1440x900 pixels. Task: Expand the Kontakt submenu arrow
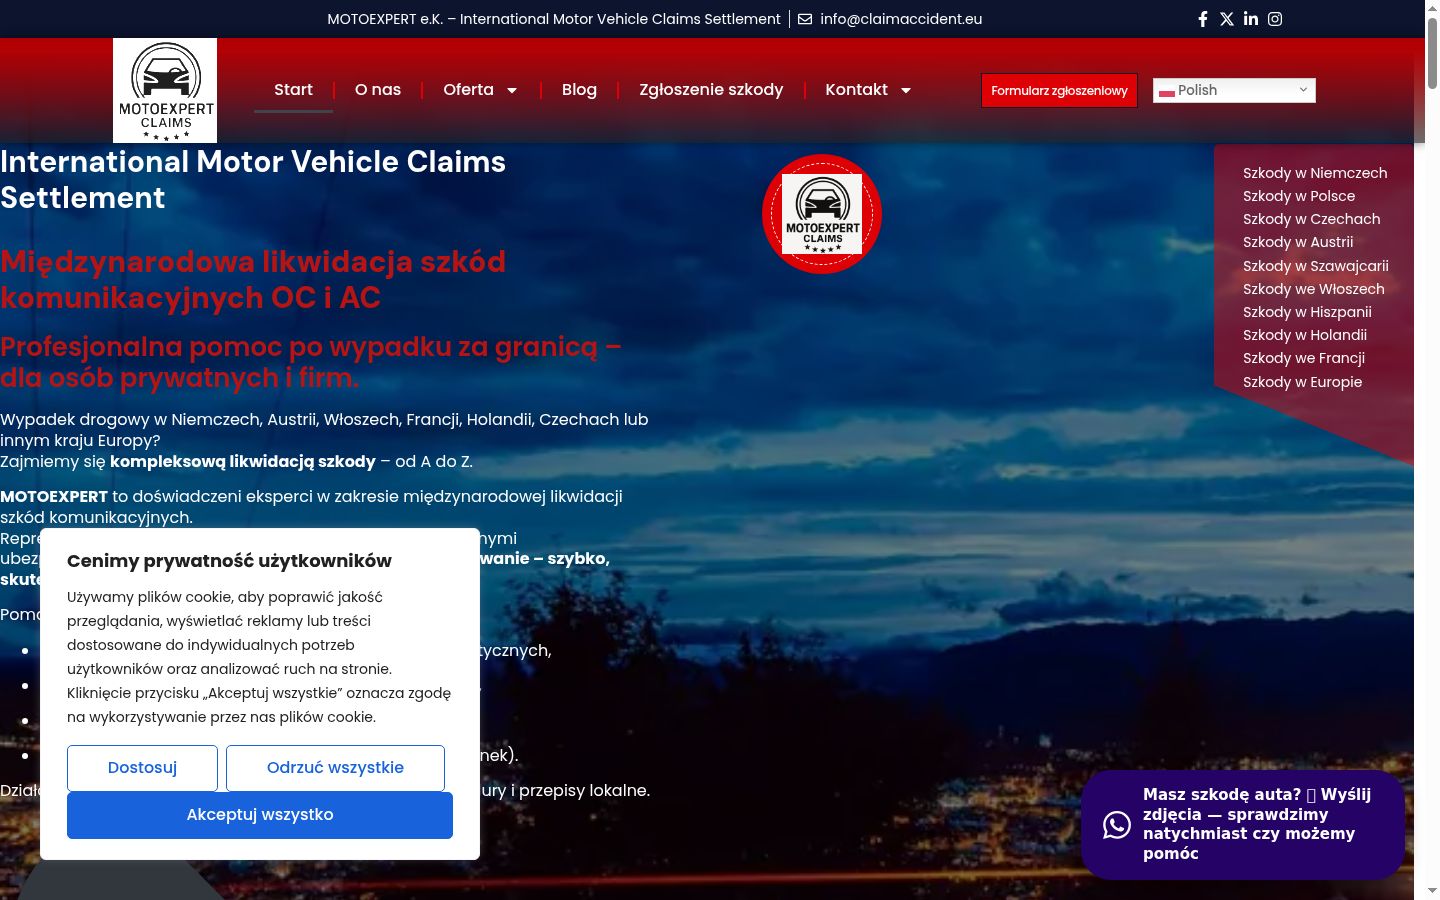[x=906, y=90]
